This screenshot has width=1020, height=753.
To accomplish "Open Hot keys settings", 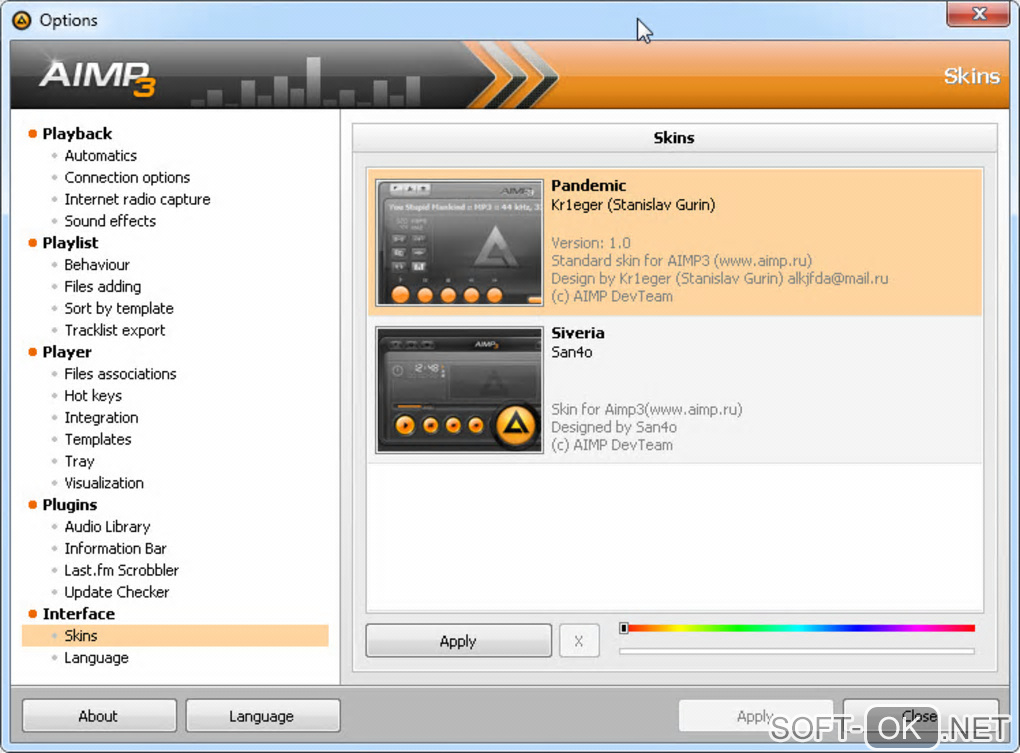I will [92, 396].
